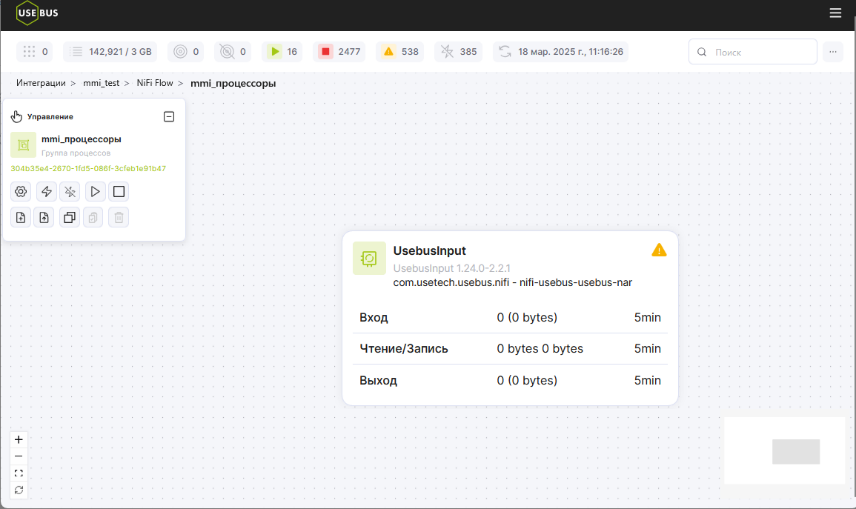
Task: Click the greyed trash delete icon
Action: pyautogui.click(x=118, y=217)
